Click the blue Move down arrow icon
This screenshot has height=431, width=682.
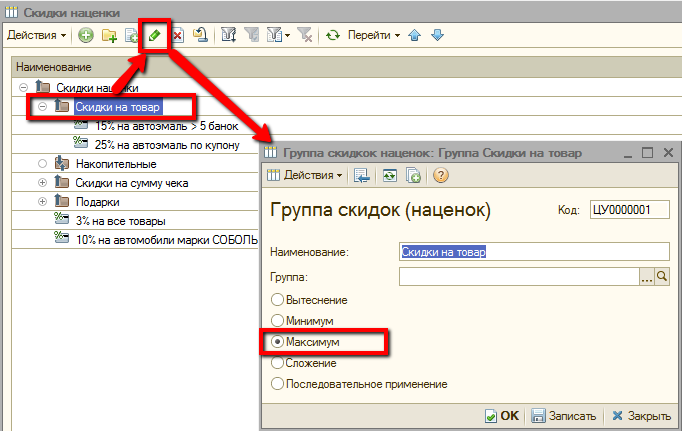point(436,36)
